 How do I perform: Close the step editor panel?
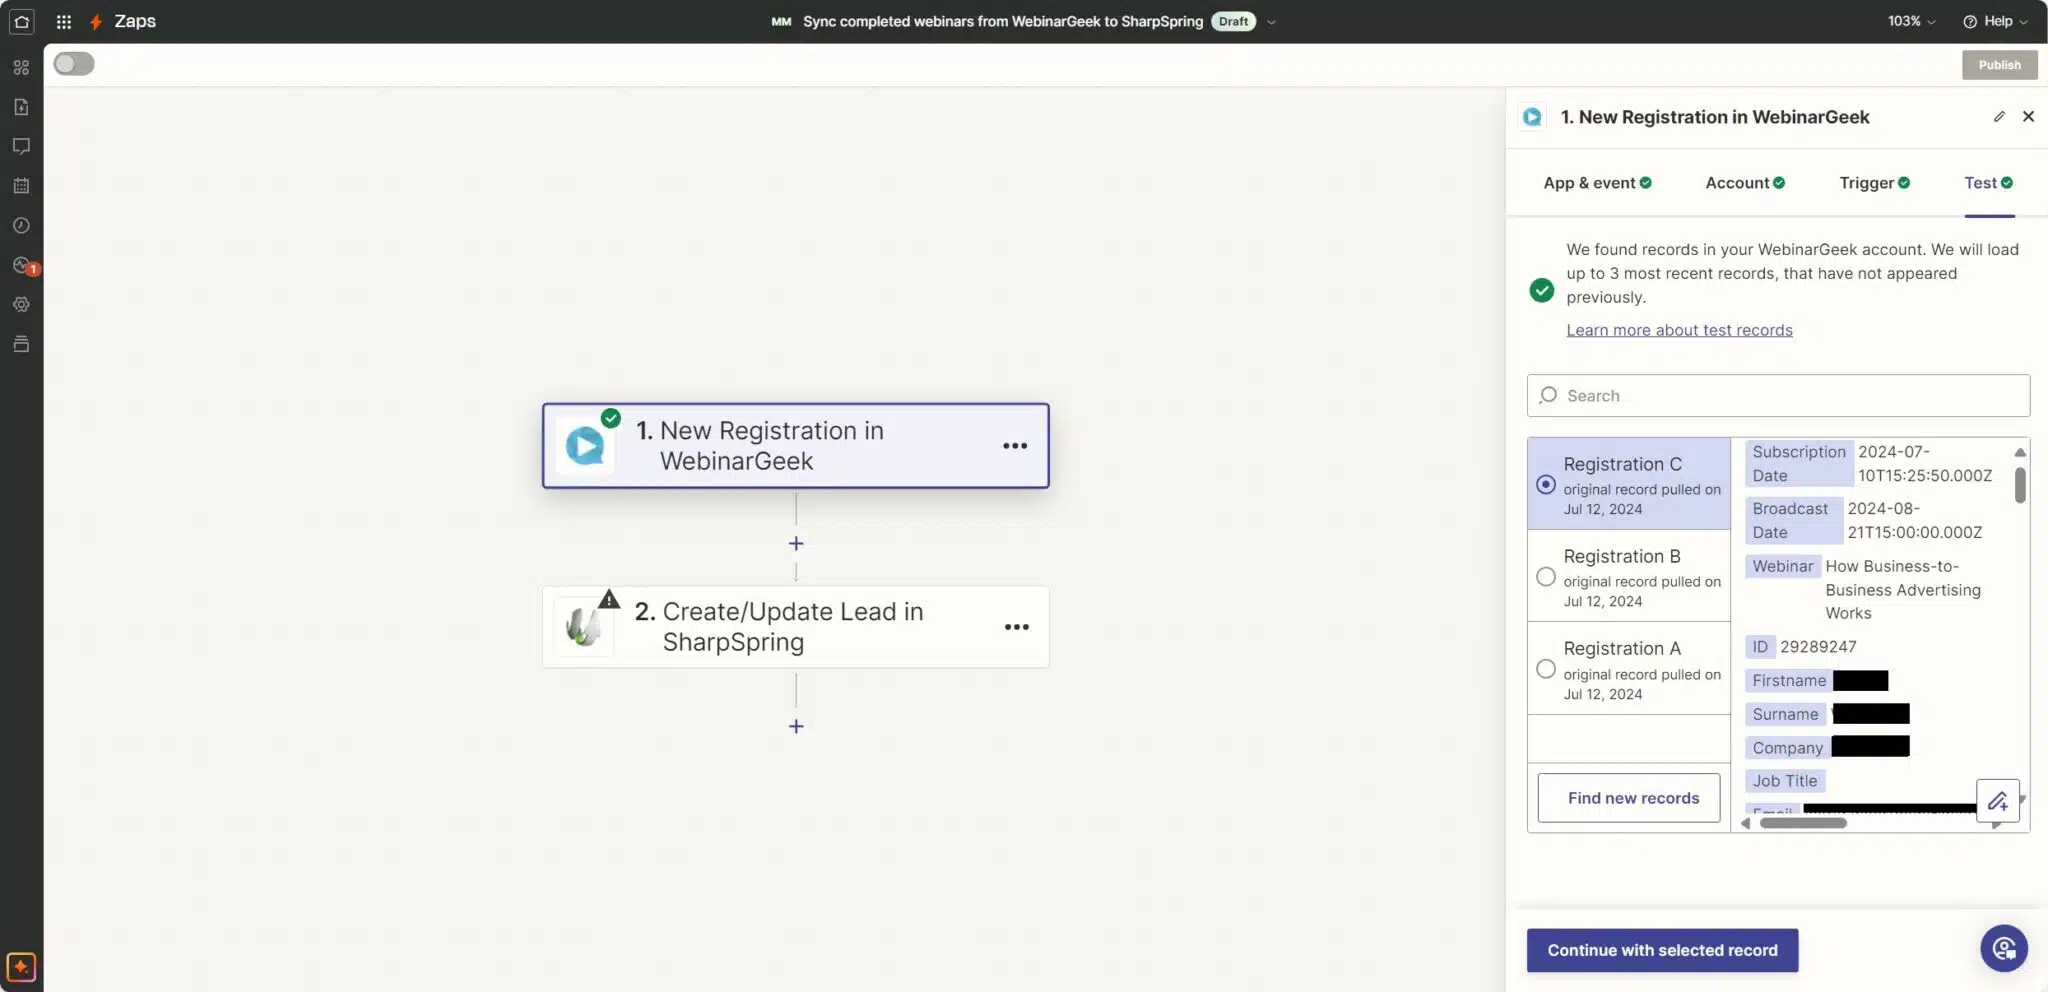click(x=2028, y=117)
